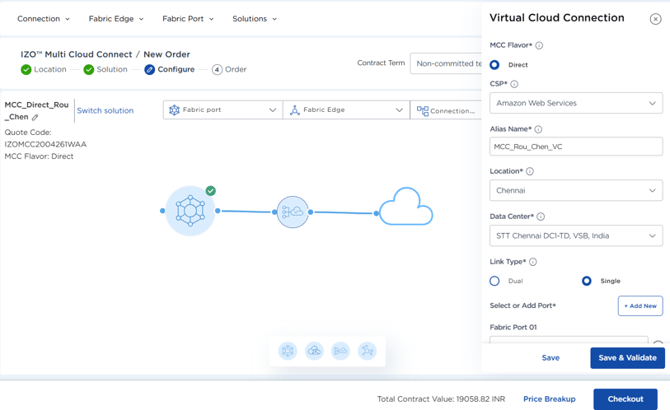The image size is (670, 410).
Task: Click the IZO Multi Cloud Connect breadcrumb
Action: (x=76, y=54)
